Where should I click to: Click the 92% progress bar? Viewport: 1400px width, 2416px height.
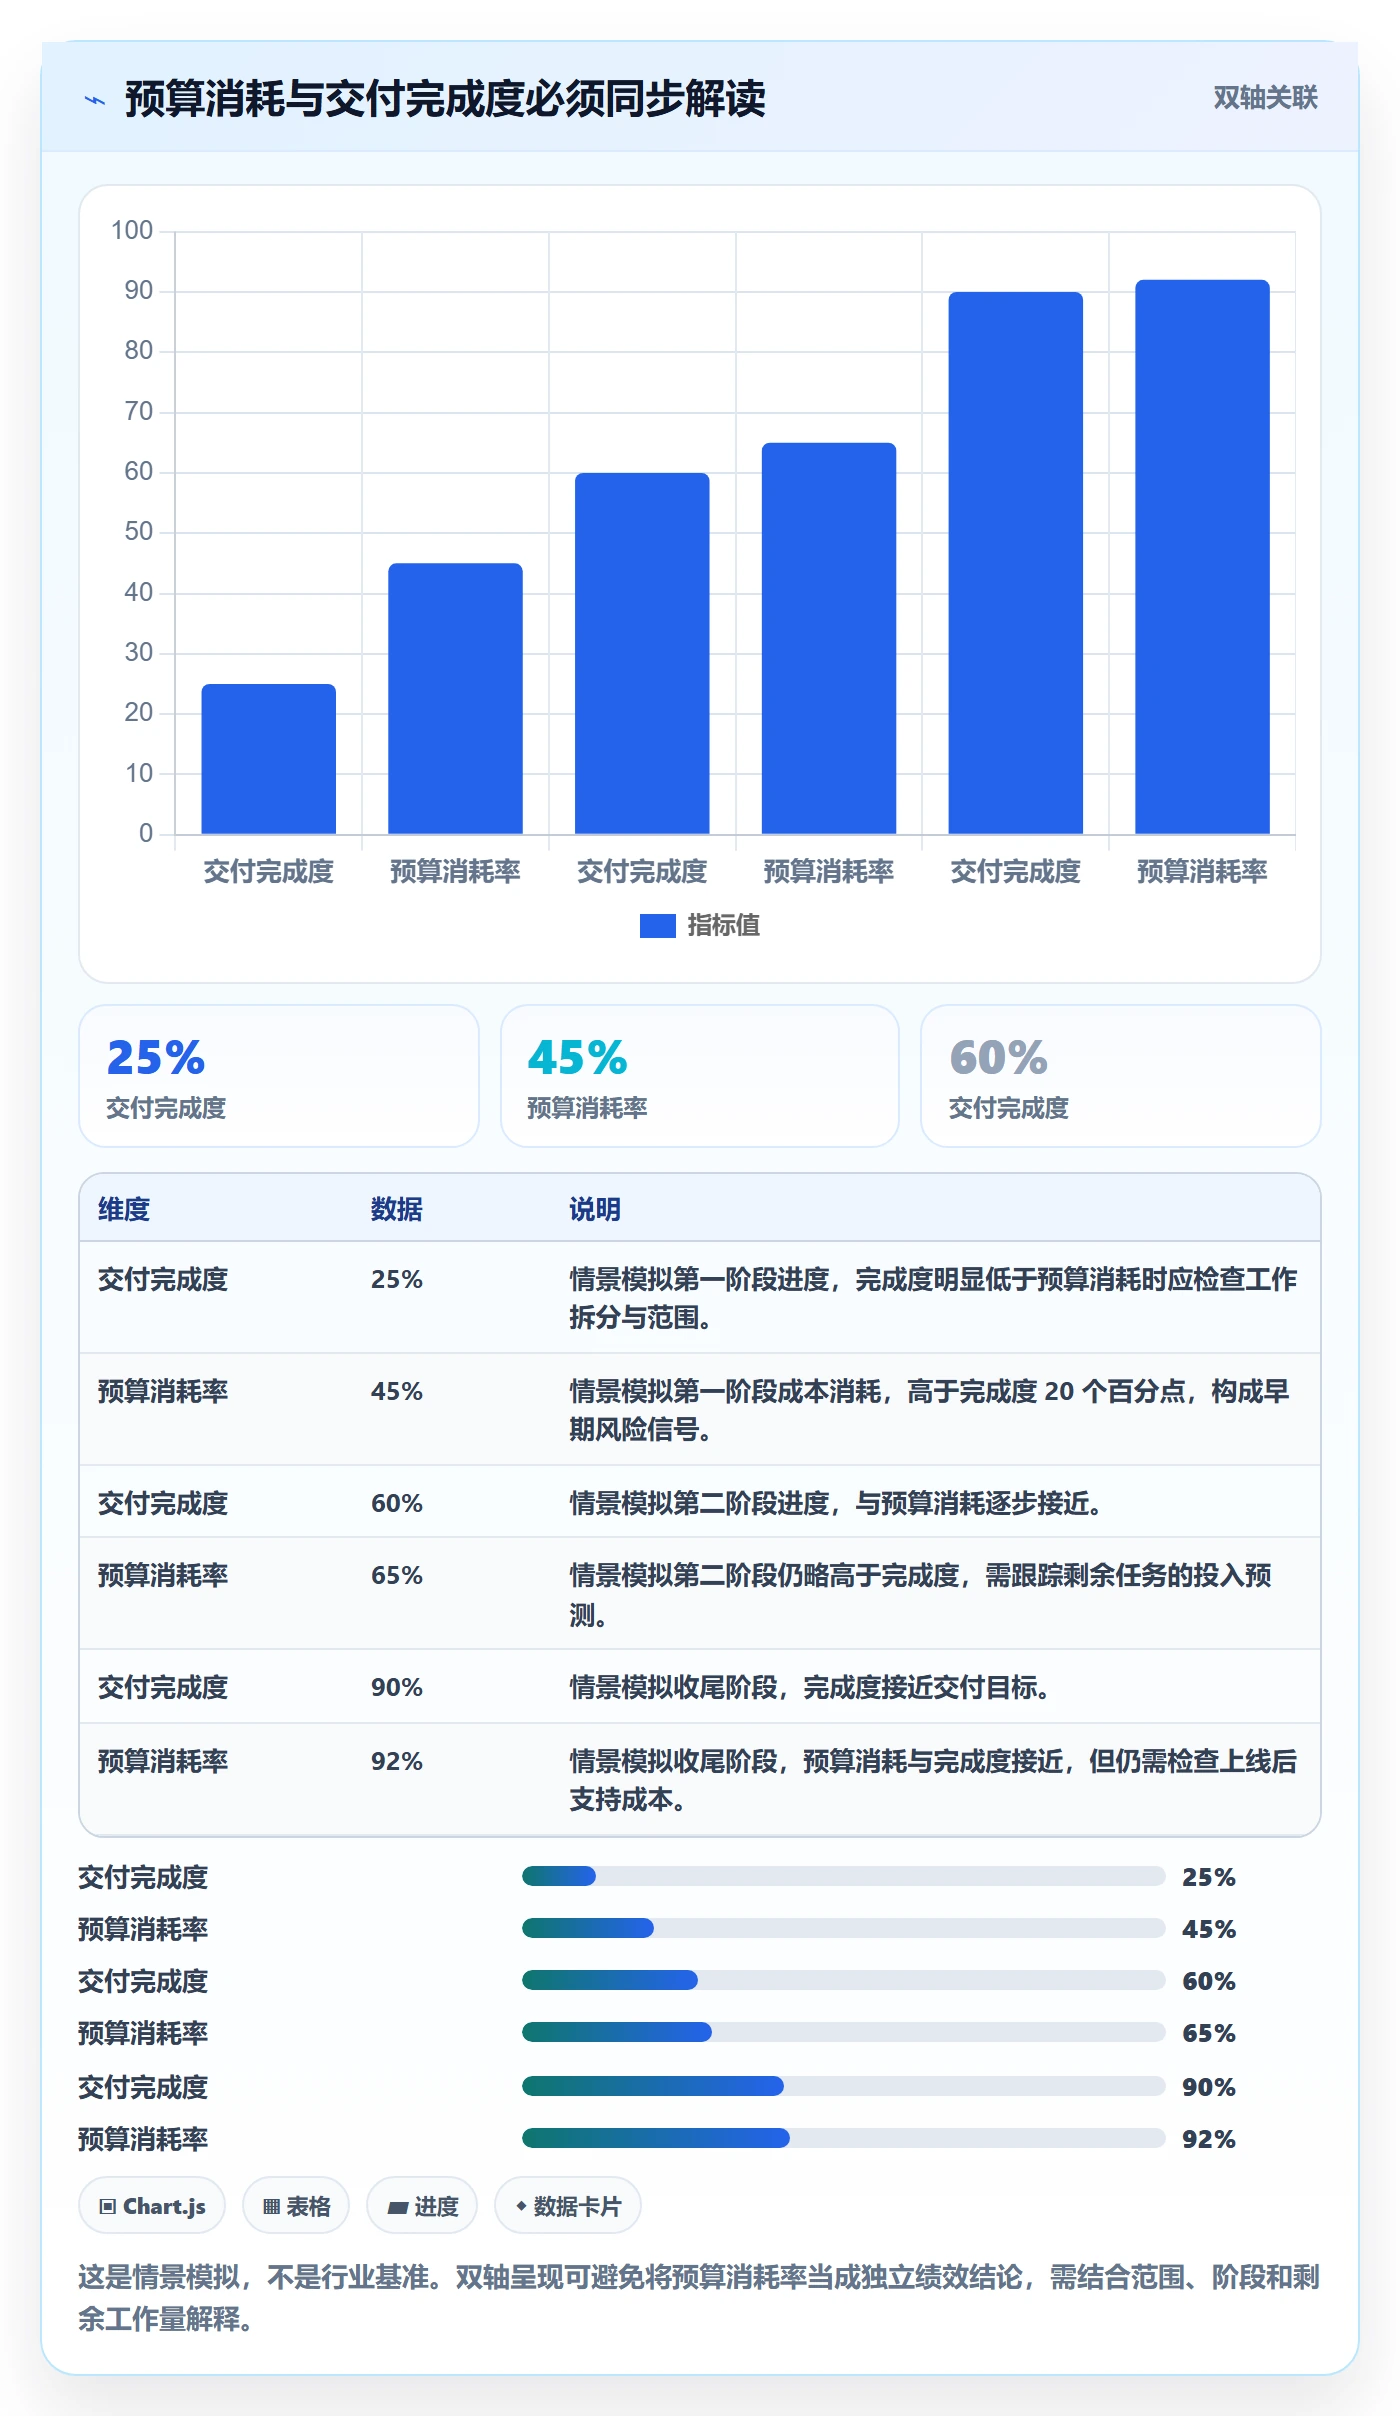tap(843, 2138)
